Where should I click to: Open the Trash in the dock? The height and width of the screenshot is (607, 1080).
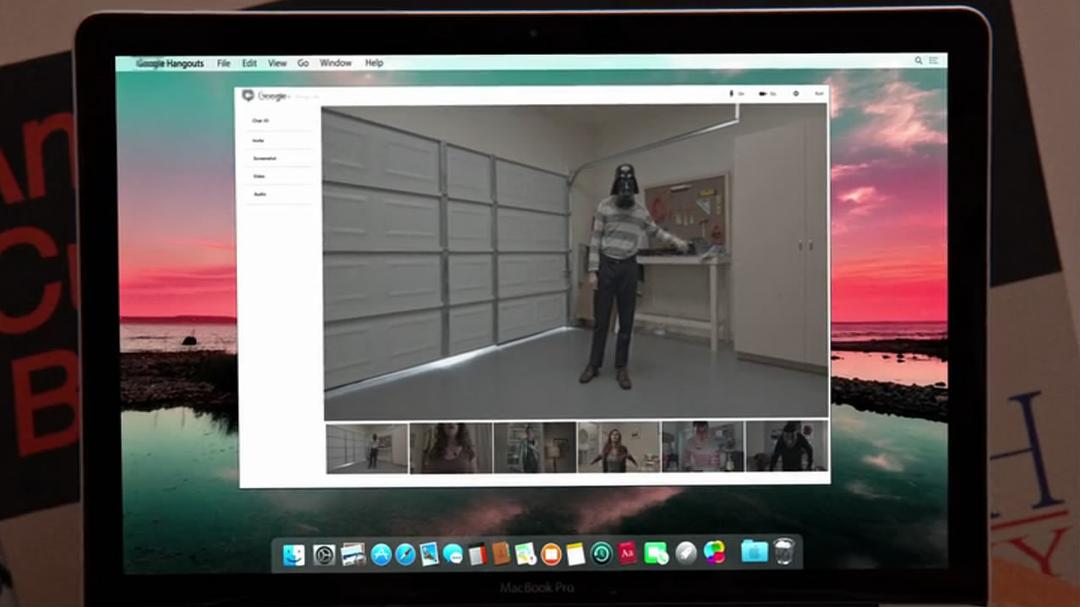point(784,552)
